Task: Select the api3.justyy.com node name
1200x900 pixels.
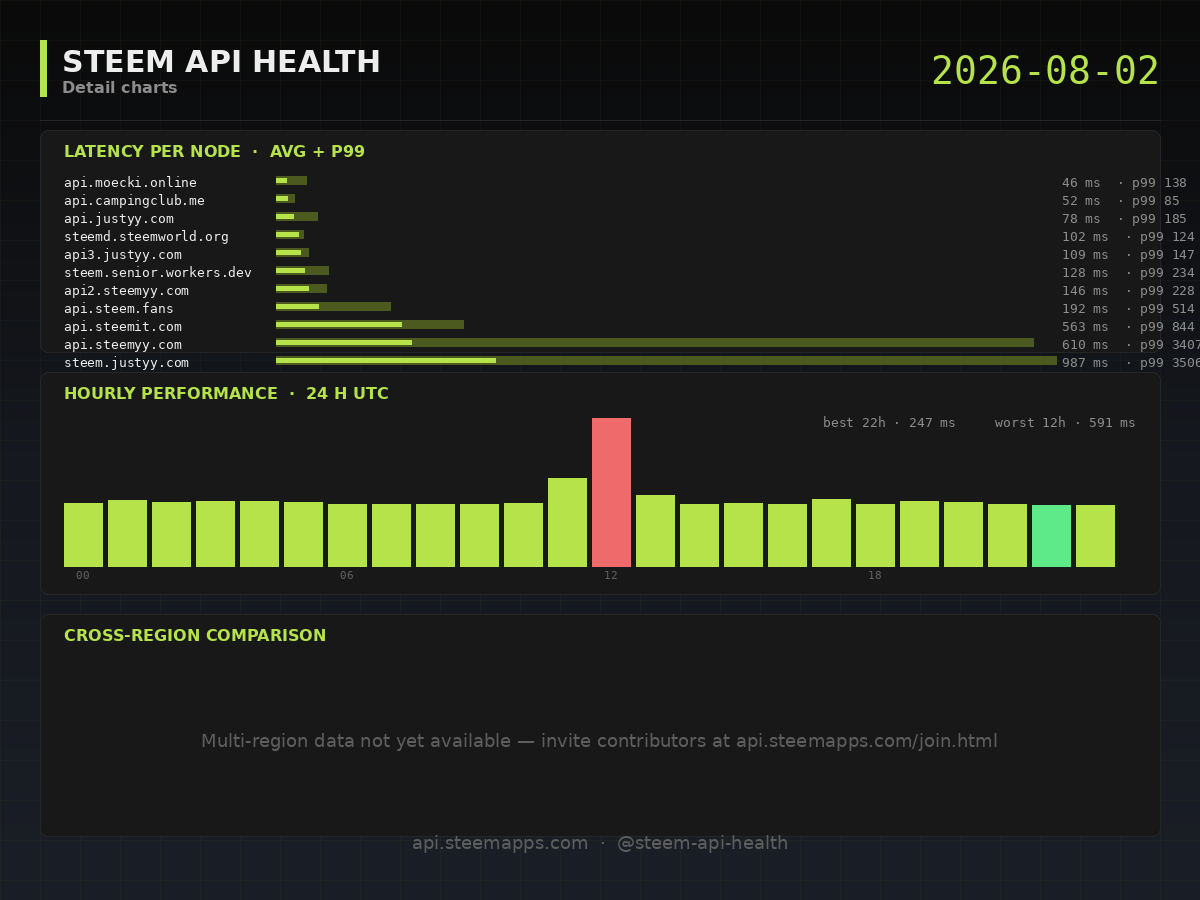Action: pos(123,255)
